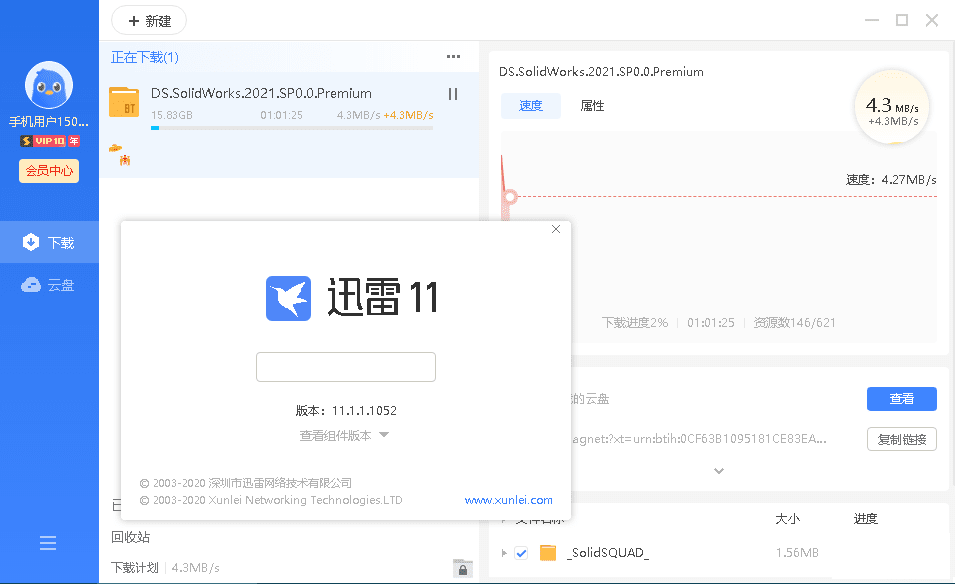Viewport: 955px width, 584px height.
Task: Open 会员中心 member center
Action: pos(49,171)
